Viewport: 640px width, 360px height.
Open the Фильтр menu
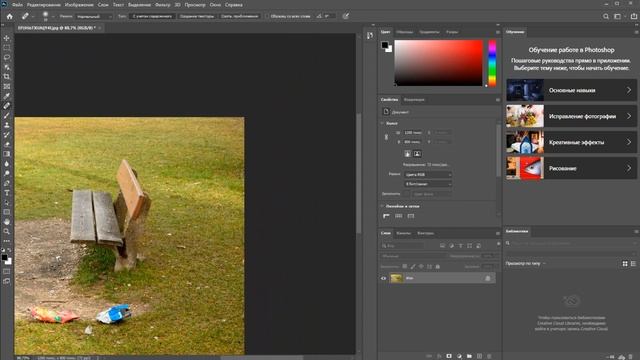coord(162,5)
